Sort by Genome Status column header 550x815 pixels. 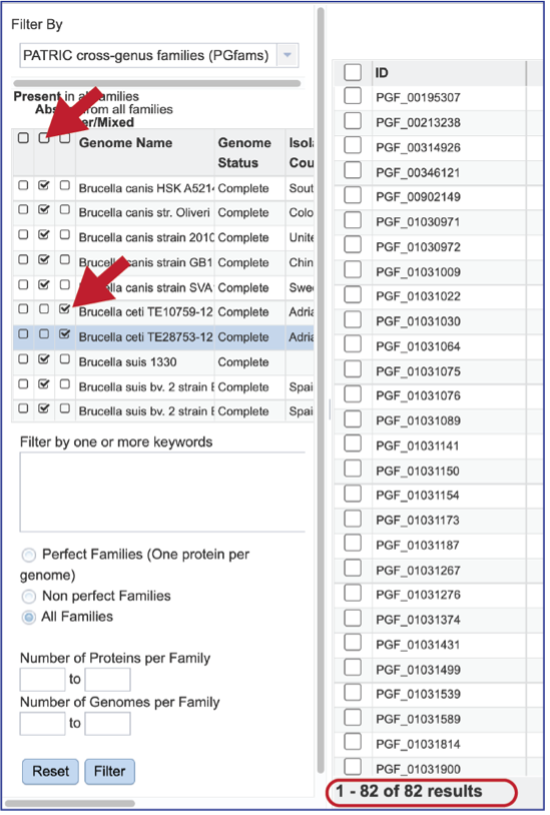point(245,153)
